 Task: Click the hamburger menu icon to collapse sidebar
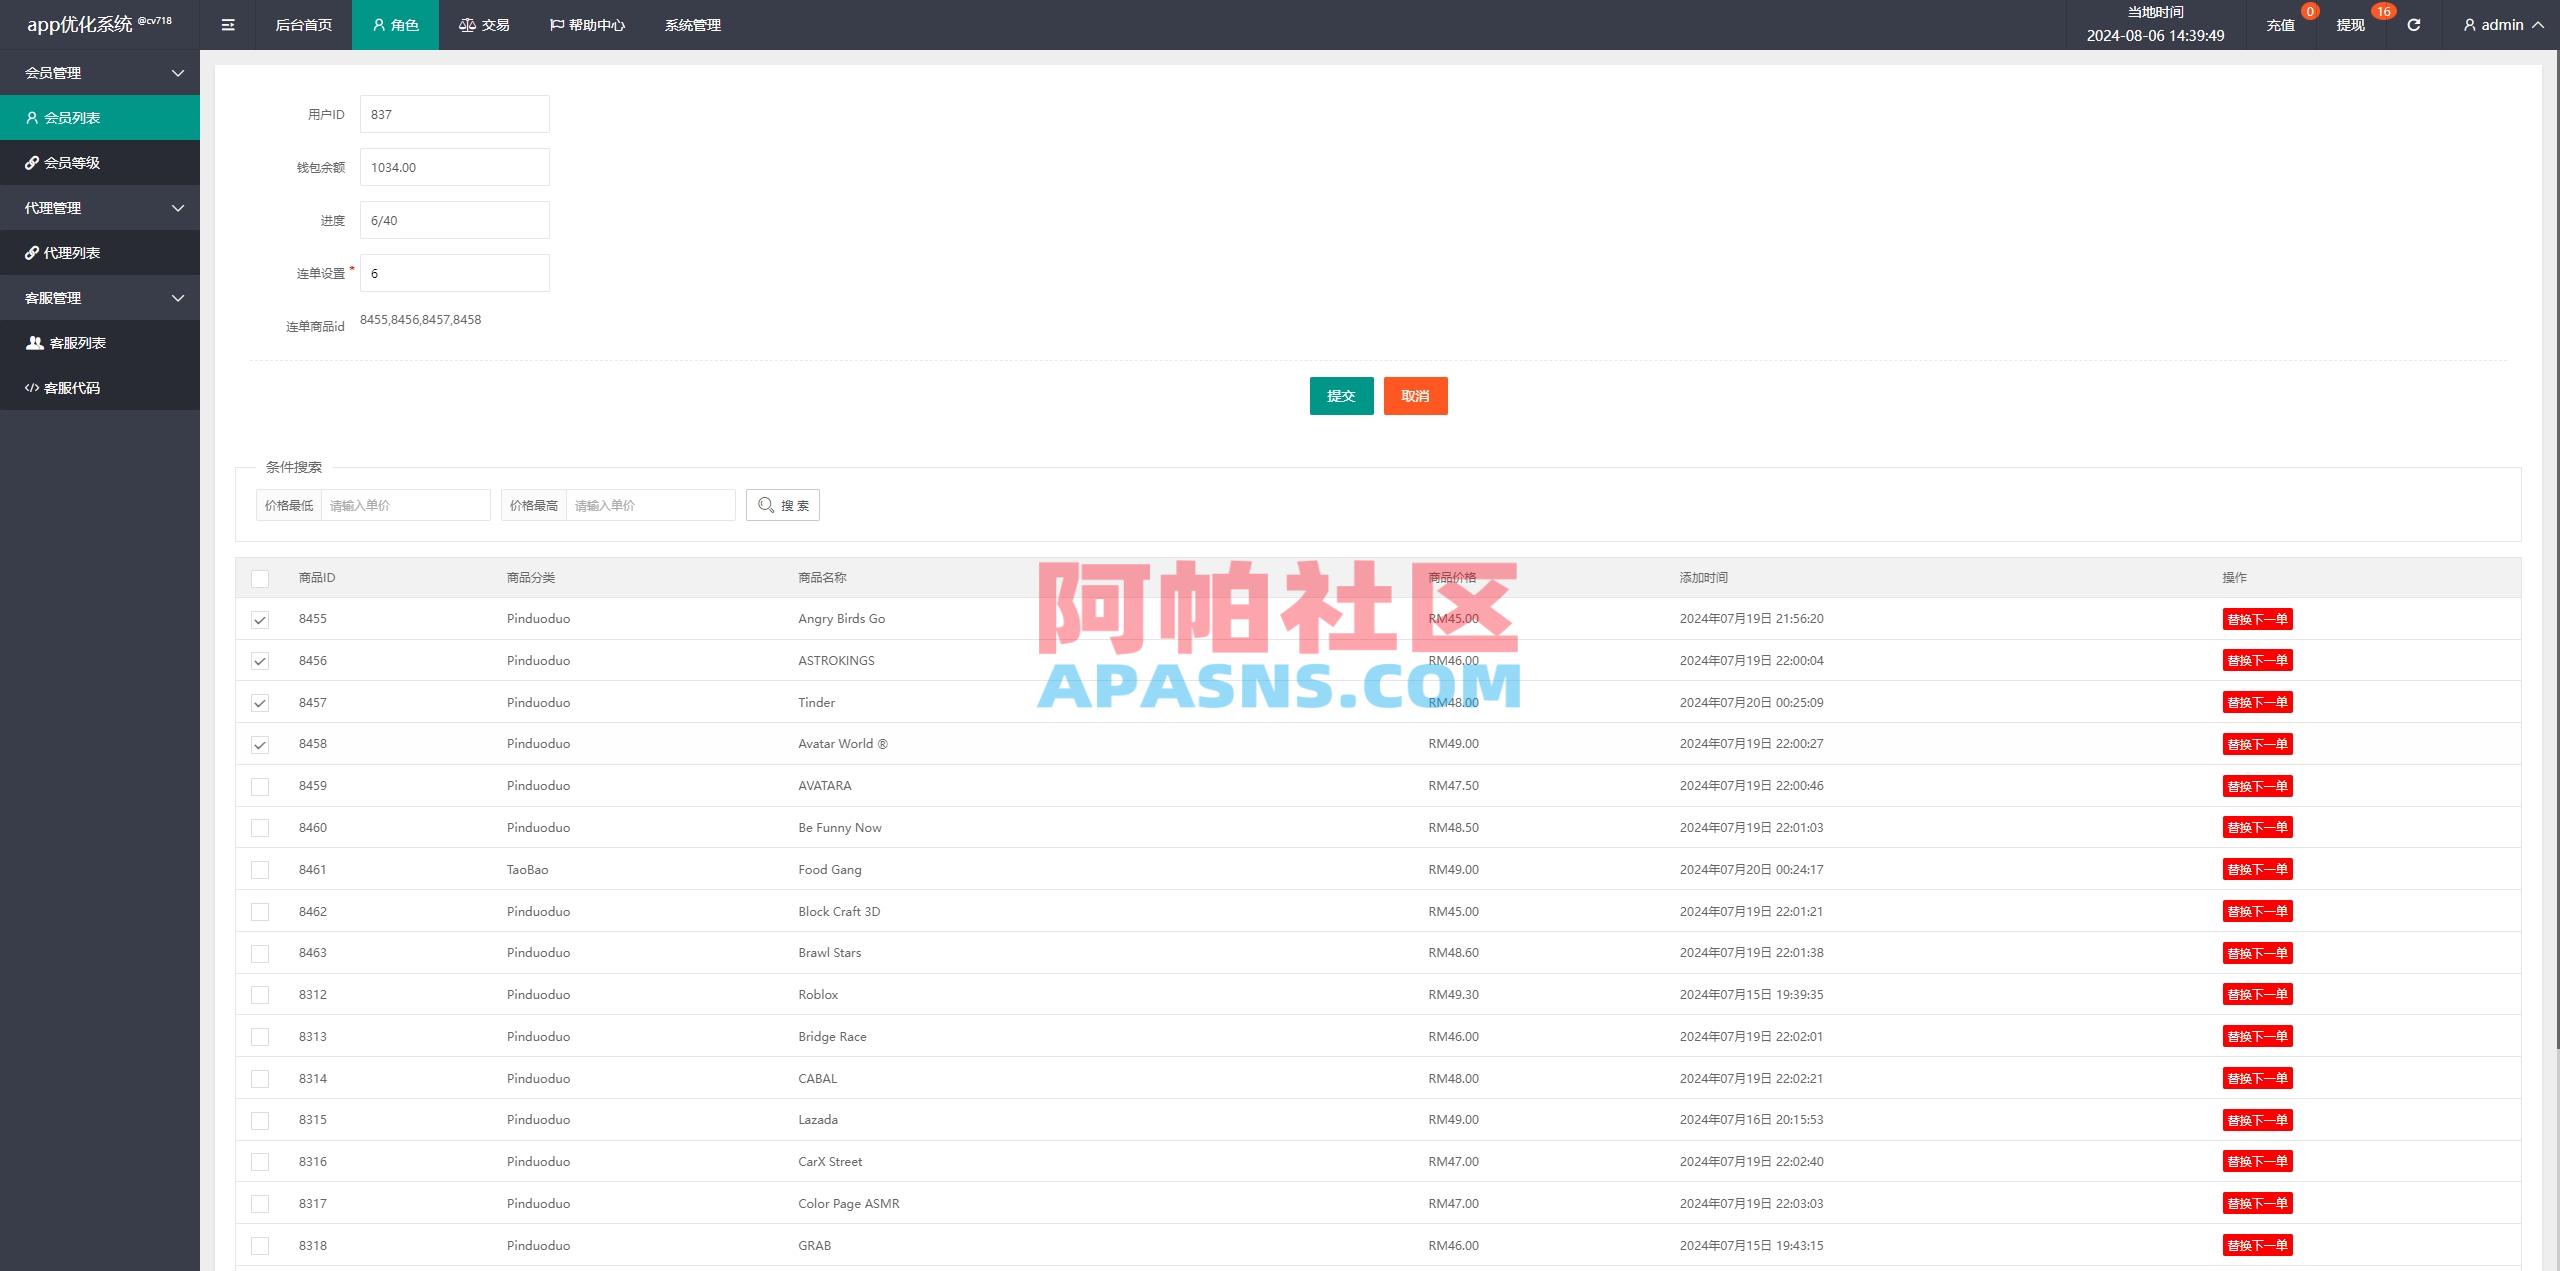pyautogui.click(x=228, y=24)
